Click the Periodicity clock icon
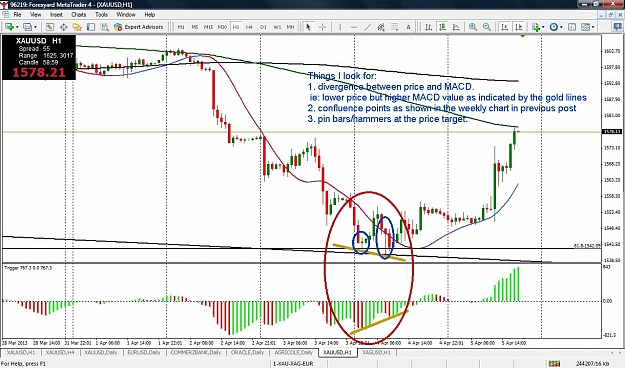Image resolution: width=625 pixels, height=368 pixels. coord(554,27)
